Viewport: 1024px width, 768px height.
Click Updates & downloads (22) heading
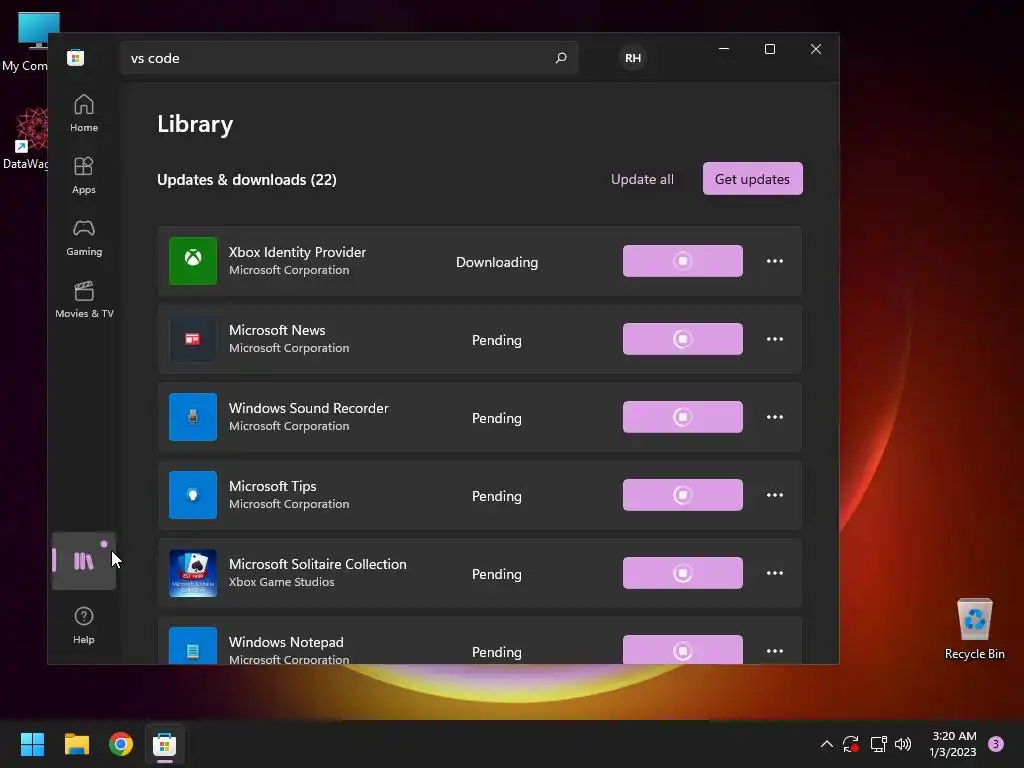247,180
